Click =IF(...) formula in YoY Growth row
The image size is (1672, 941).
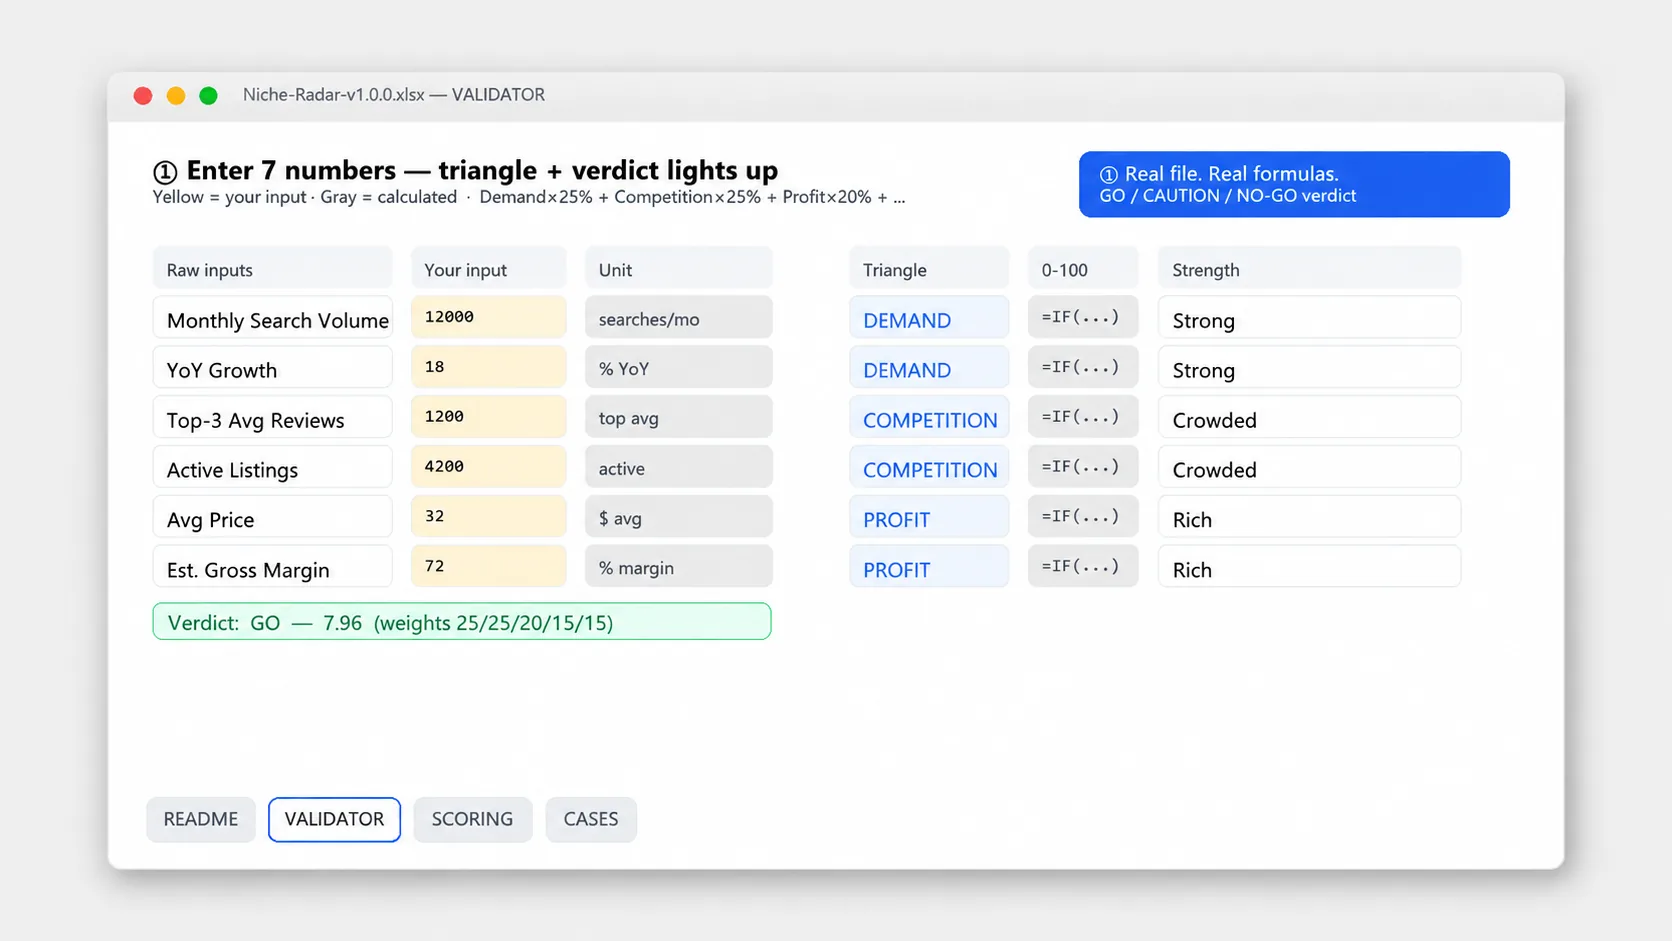[x=1083, y=367]
